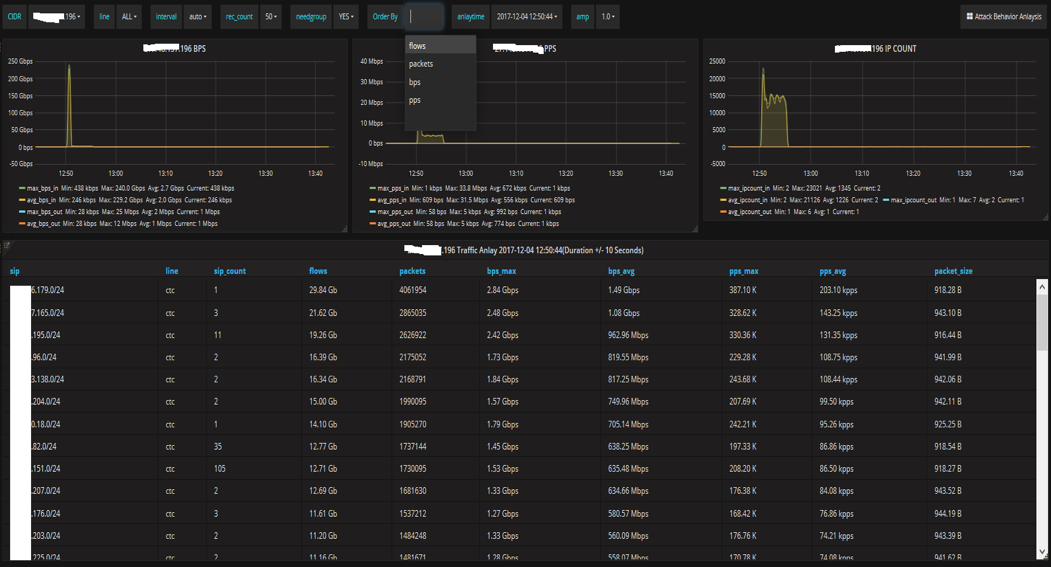Toggle the max_pps_out series in legend
Image resolution: width=1051 pixels, height=567 pixels.
point(393,212)
